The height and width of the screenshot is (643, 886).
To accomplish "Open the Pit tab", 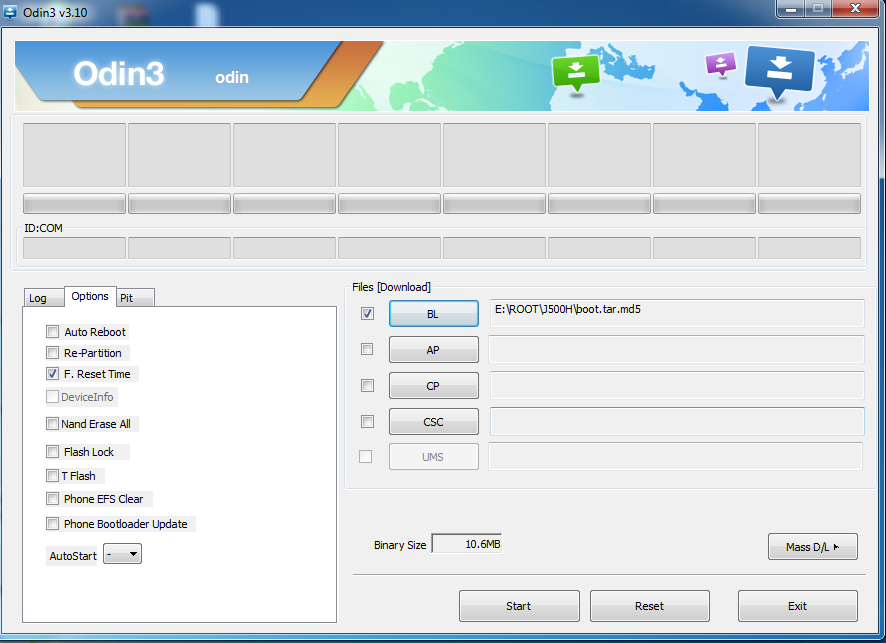I will pyautogui.click(x=135, y=298).
